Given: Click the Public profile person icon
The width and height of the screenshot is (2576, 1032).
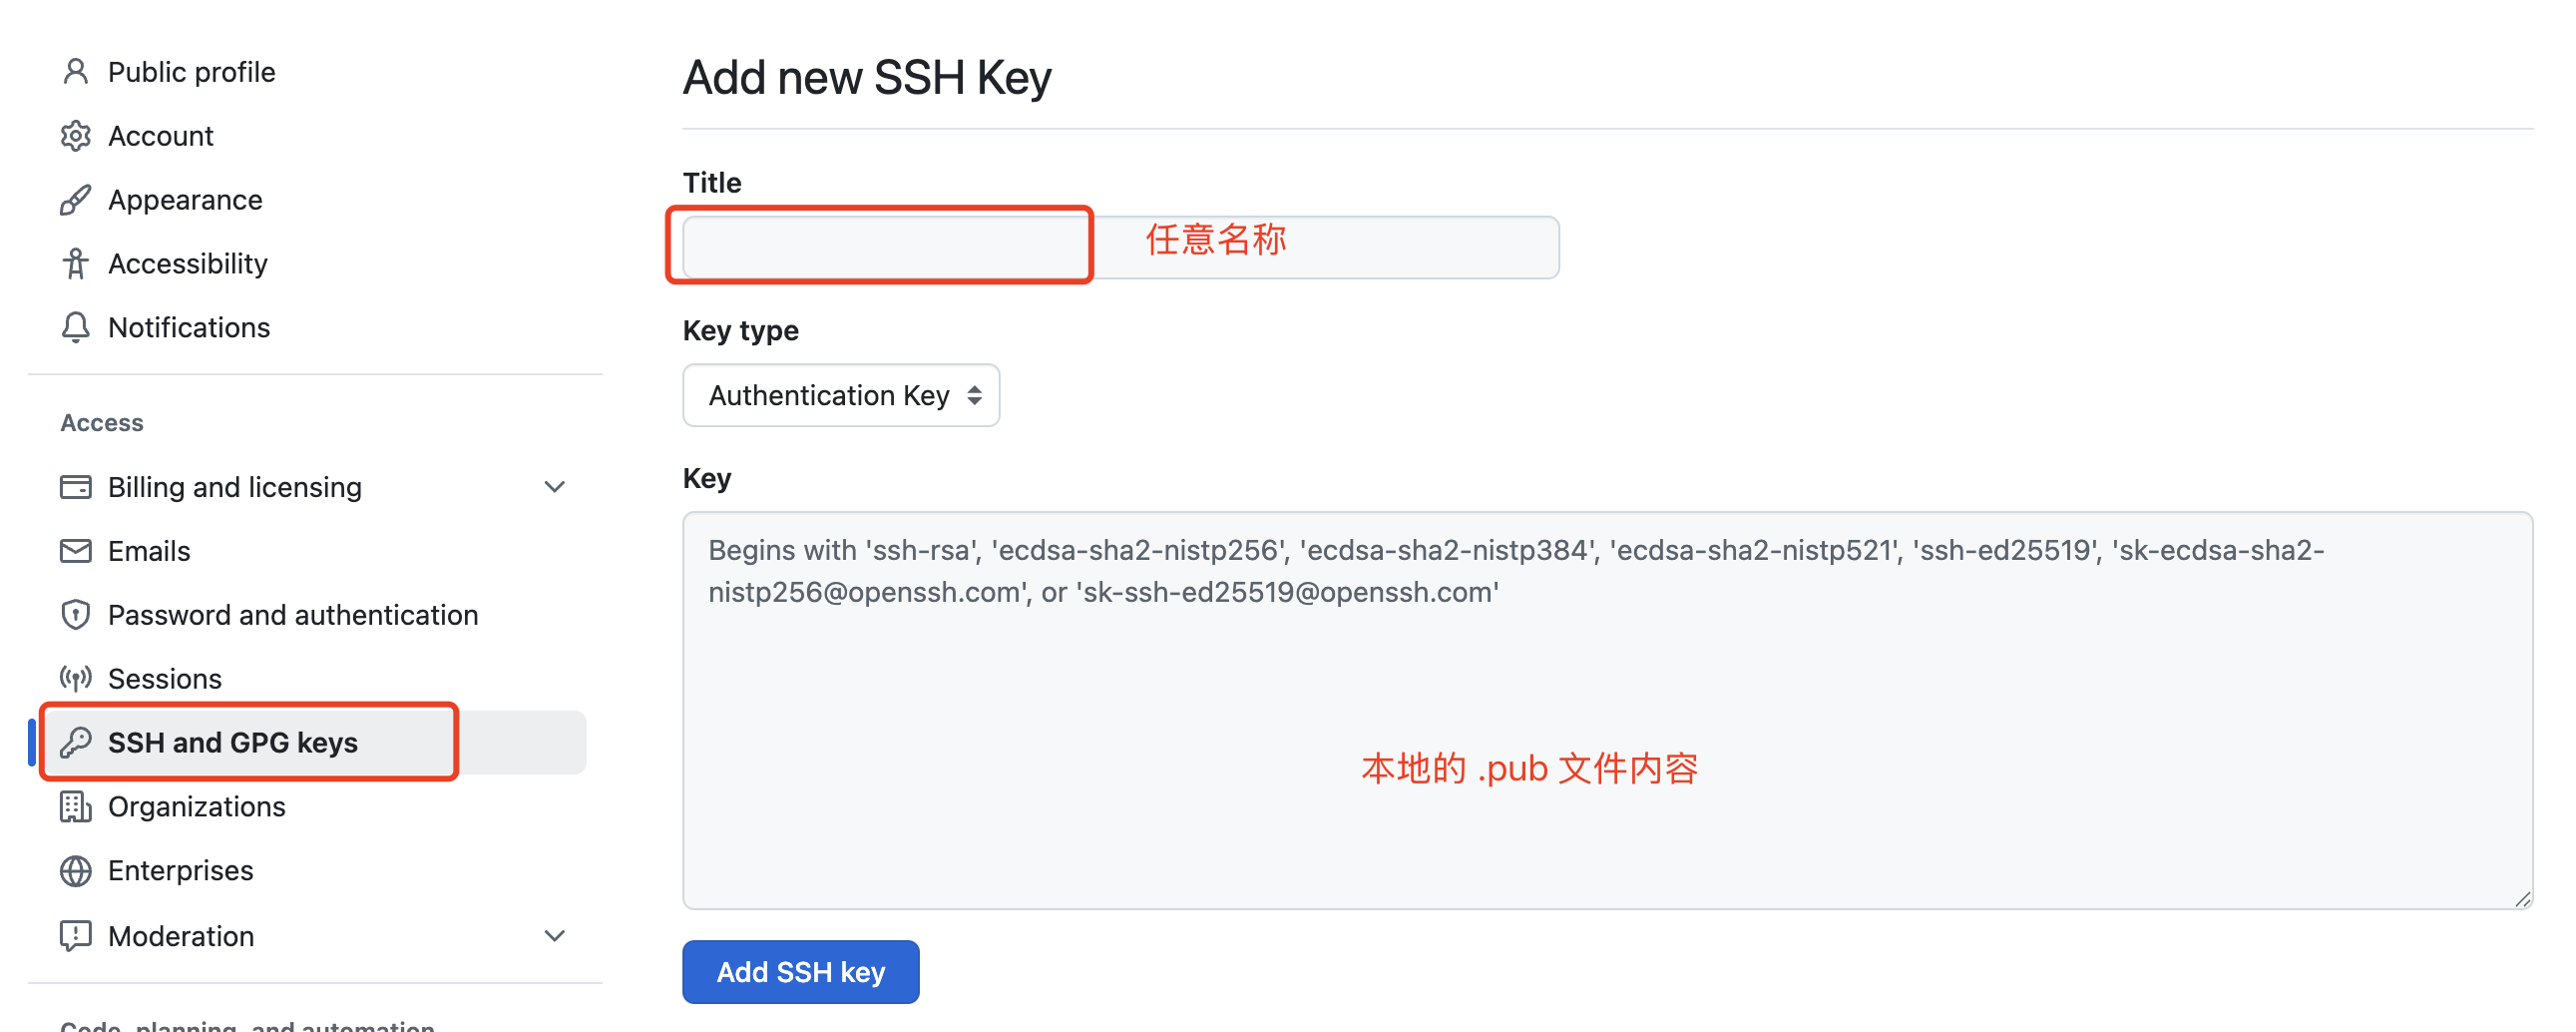Looking at the screenshot, I should click(76, 72).
